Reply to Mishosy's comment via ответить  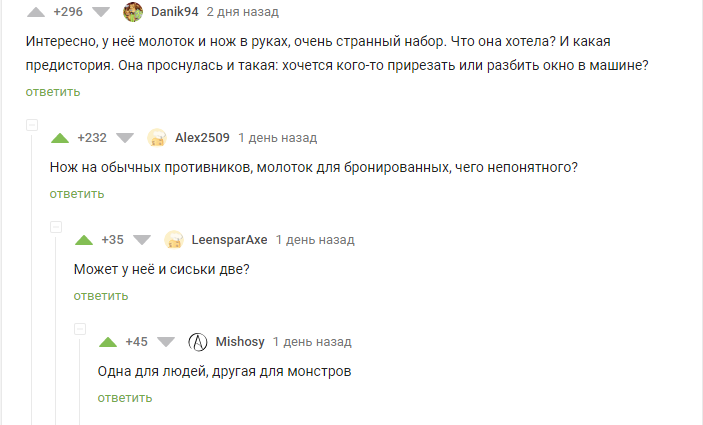125,398
